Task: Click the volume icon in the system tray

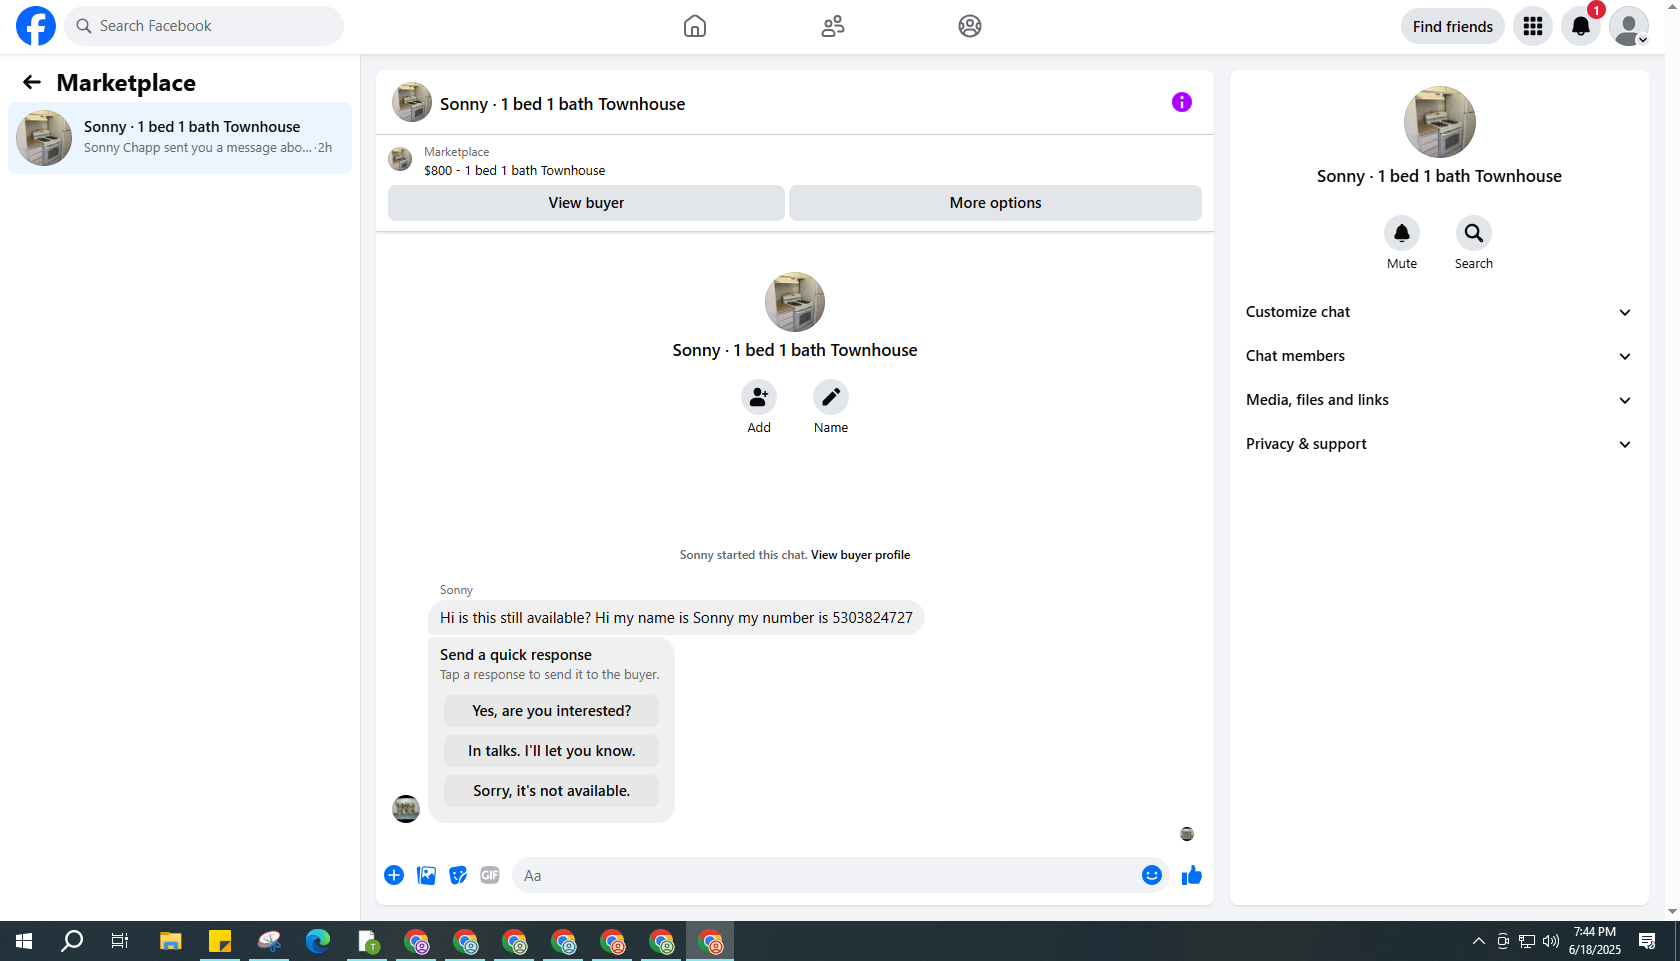Action: (x=1551, y=941)
